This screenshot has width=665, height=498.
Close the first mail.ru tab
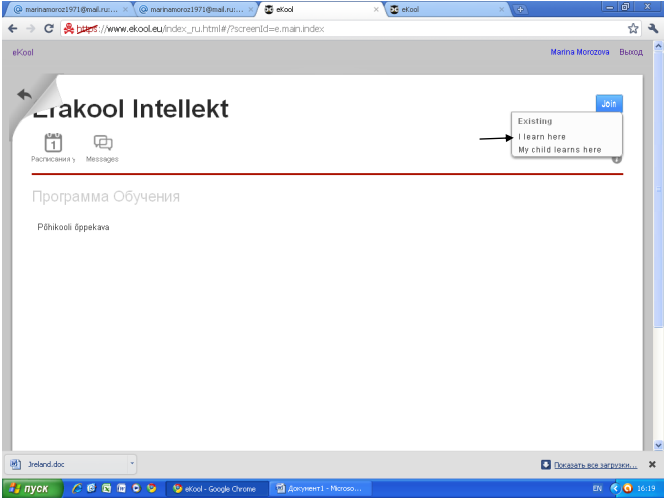point(125,9)
